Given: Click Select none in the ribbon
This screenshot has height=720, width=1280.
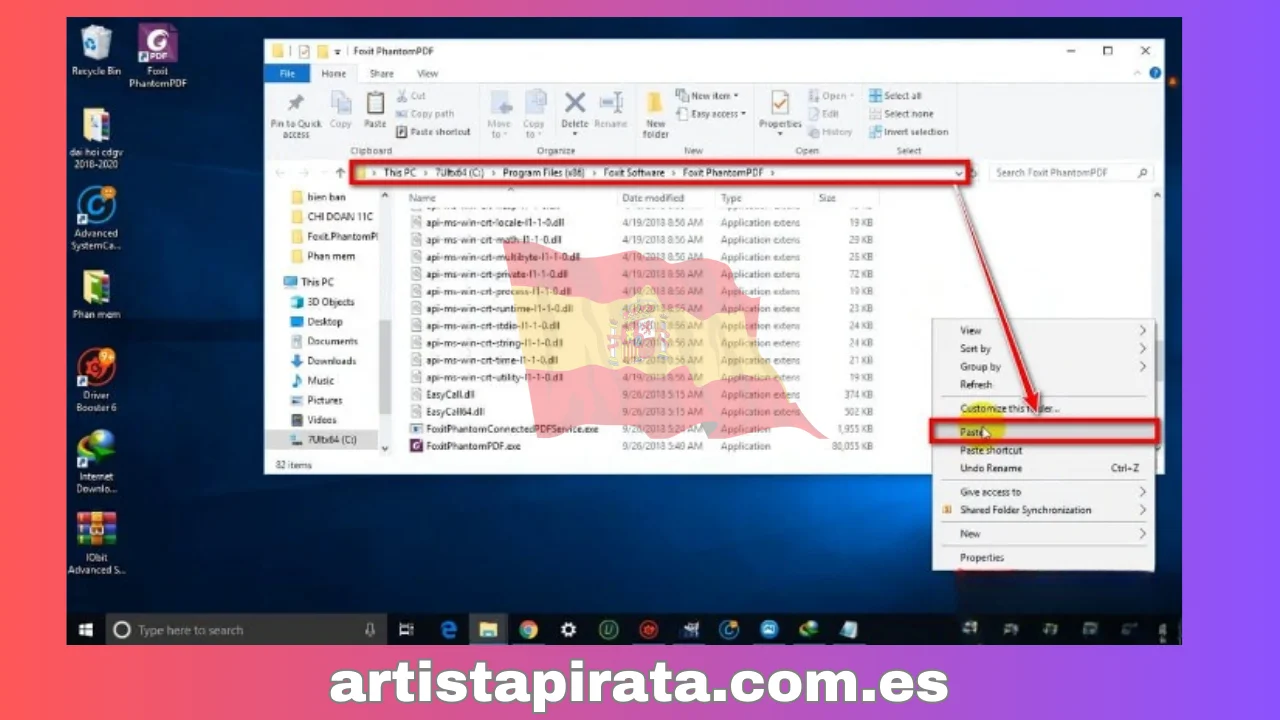Looking at the screenshot, I should (x=900, y=114).
